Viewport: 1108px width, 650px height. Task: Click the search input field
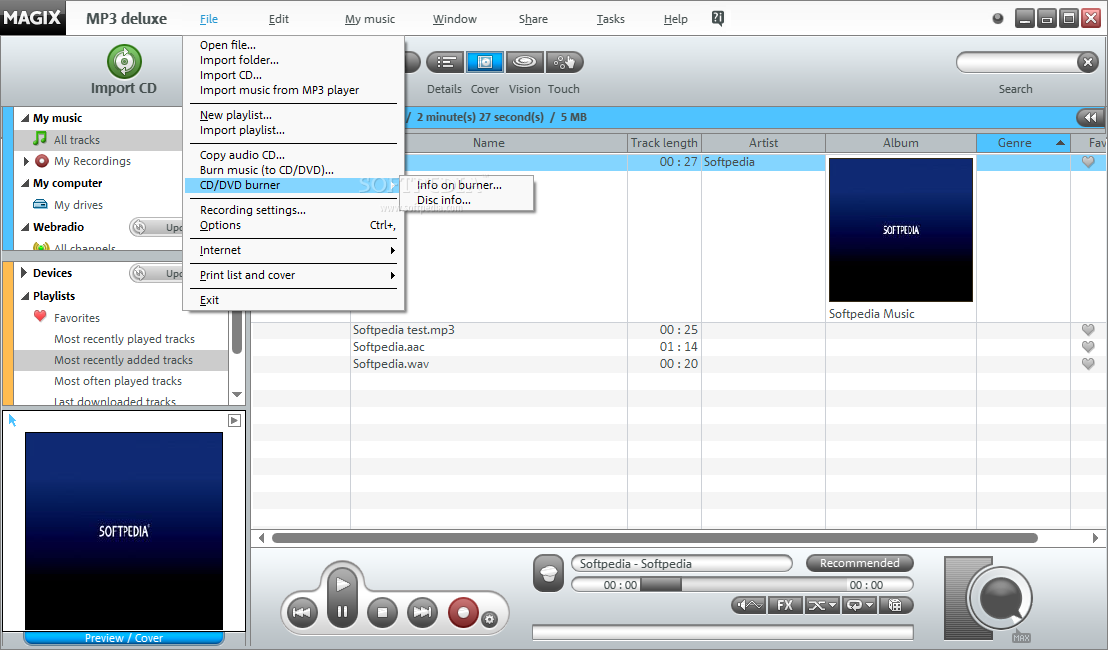click(x=1018, y=62)
